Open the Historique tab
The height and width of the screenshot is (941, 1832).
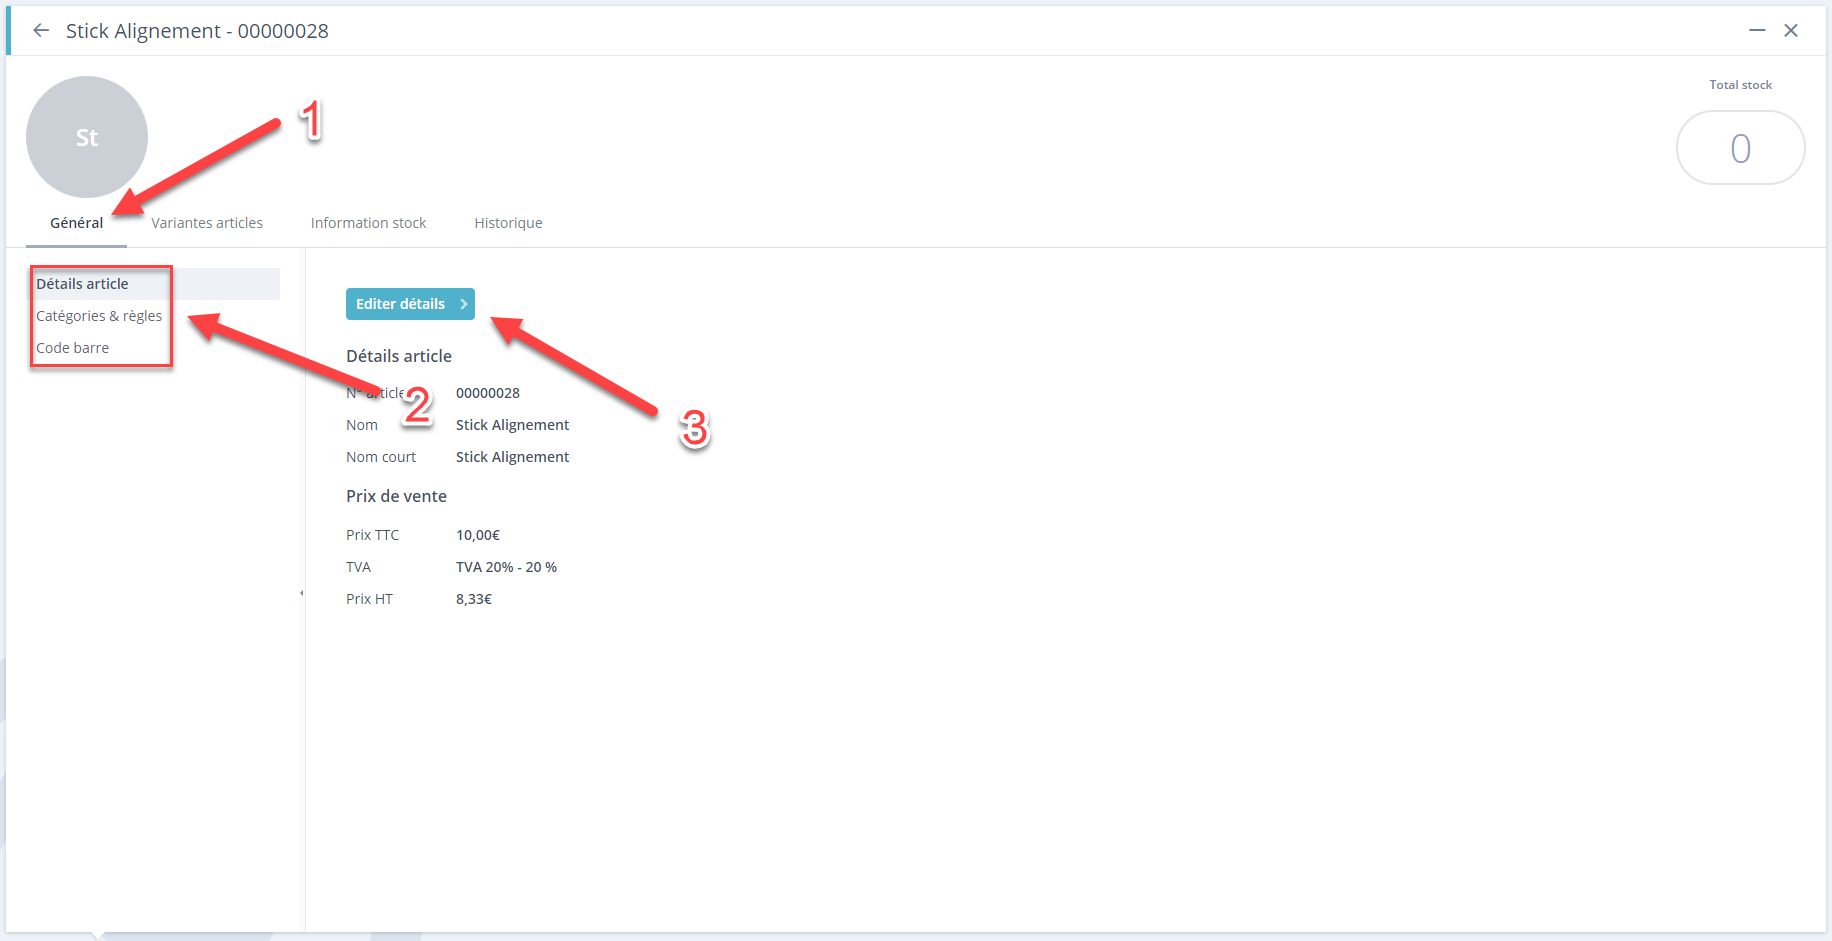[508, 223]
